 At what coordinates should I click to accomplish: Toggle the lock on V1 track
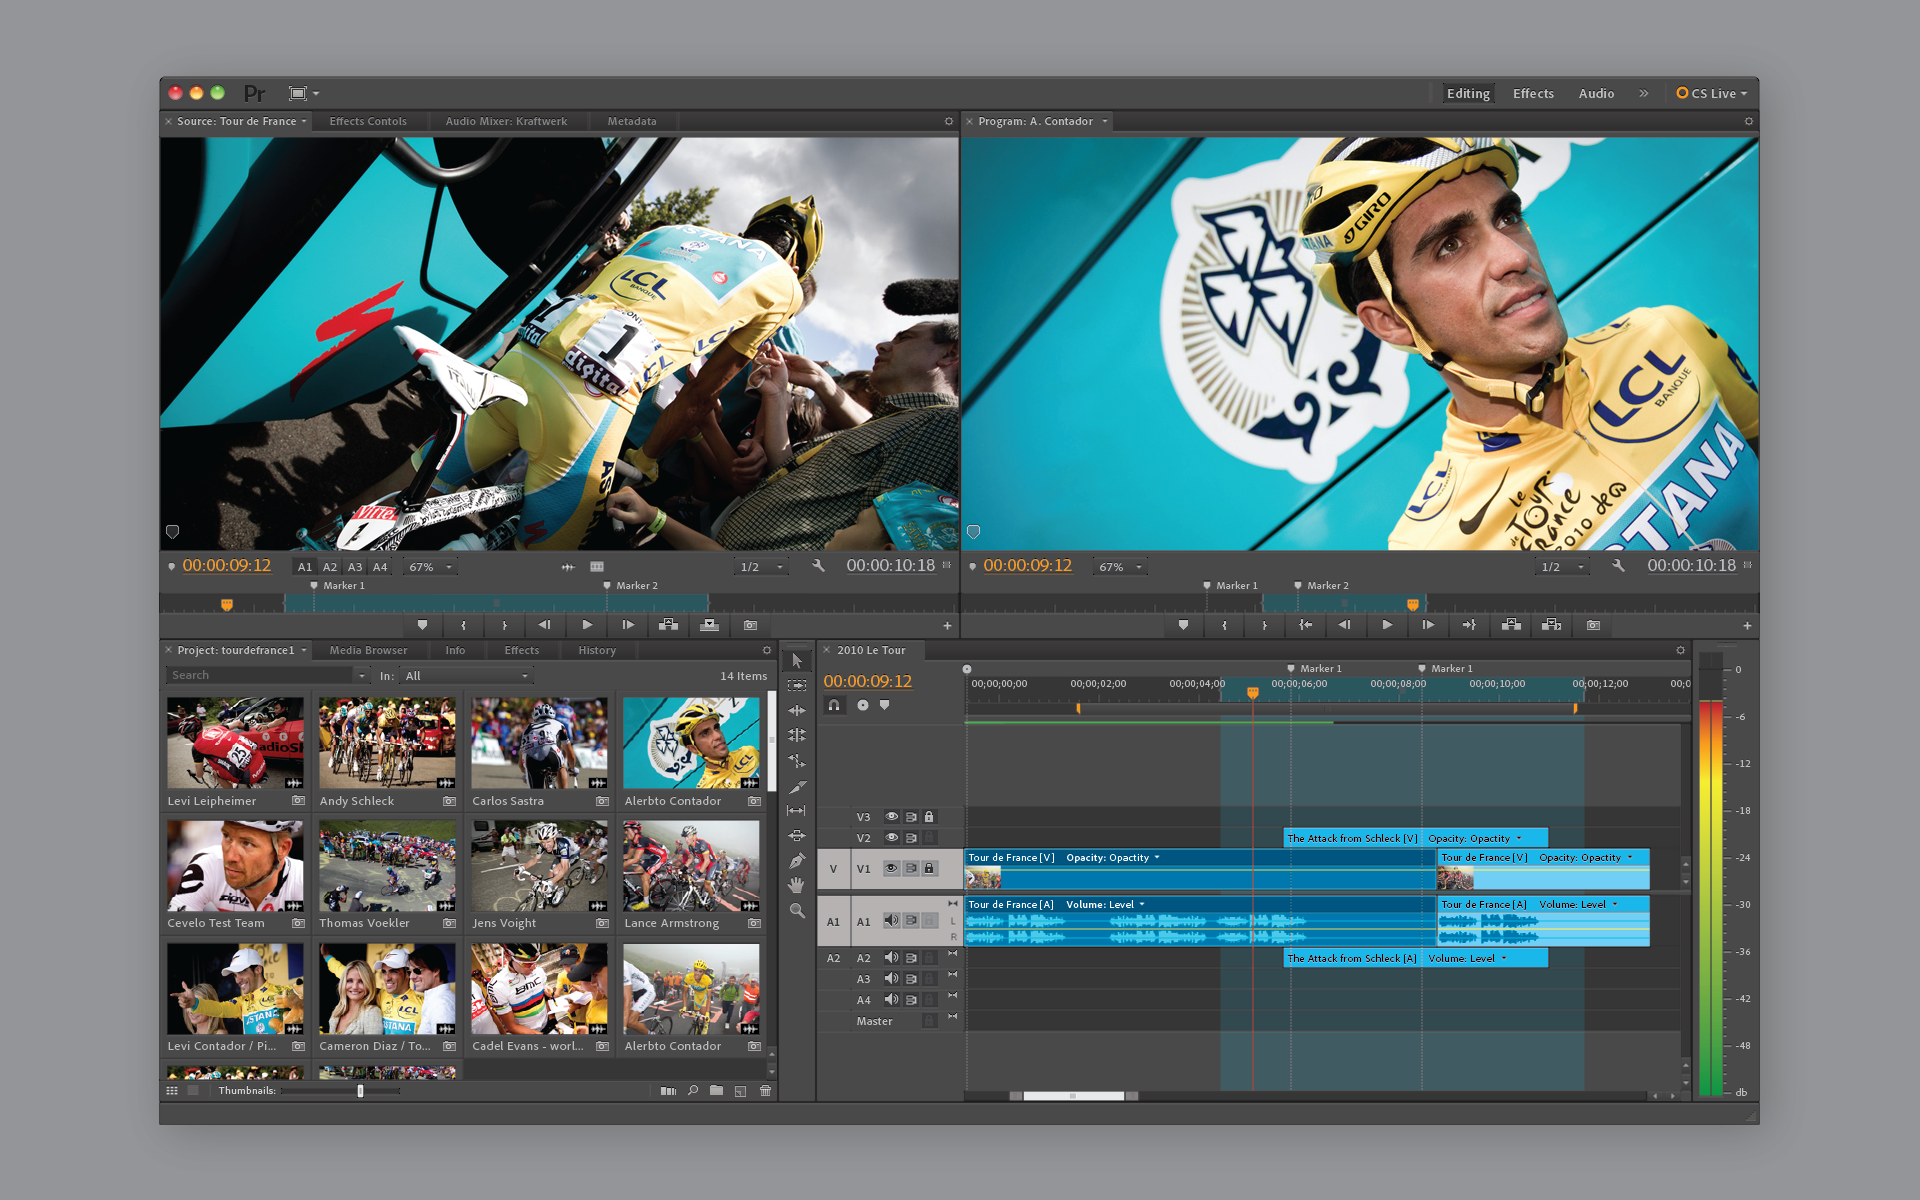[929, 868]
